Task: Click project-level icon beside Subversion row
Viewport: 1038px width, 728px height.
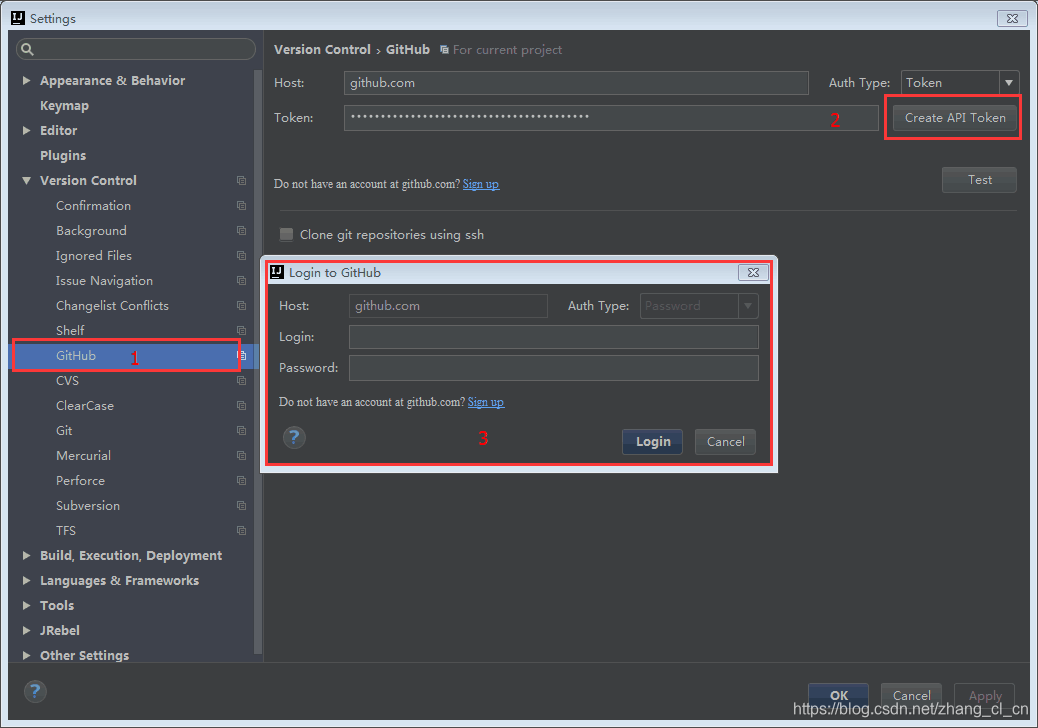Action: click(x=242, y=506)
